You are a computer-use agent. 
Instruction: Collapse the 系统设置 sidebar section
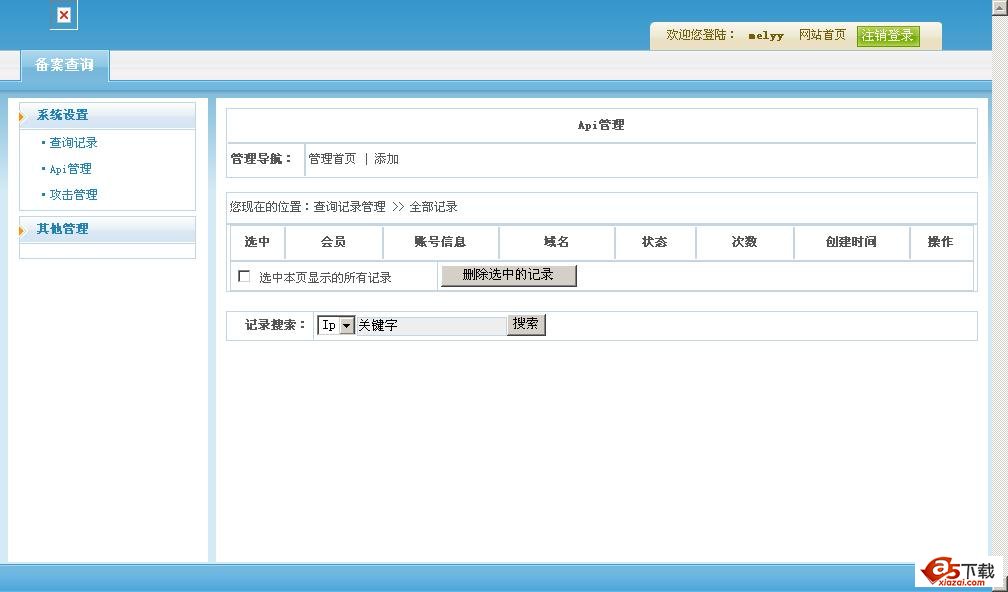point(63,115)
